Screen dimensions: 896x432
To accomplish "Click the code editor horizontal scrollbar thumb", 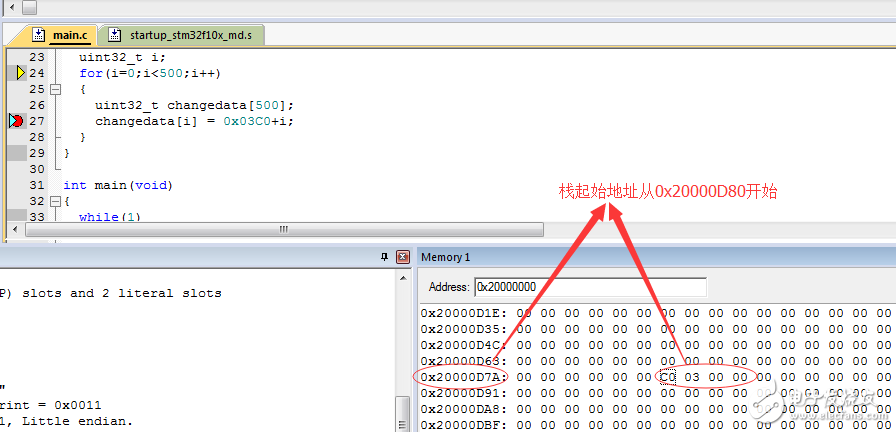I will (x=284, y=230).
